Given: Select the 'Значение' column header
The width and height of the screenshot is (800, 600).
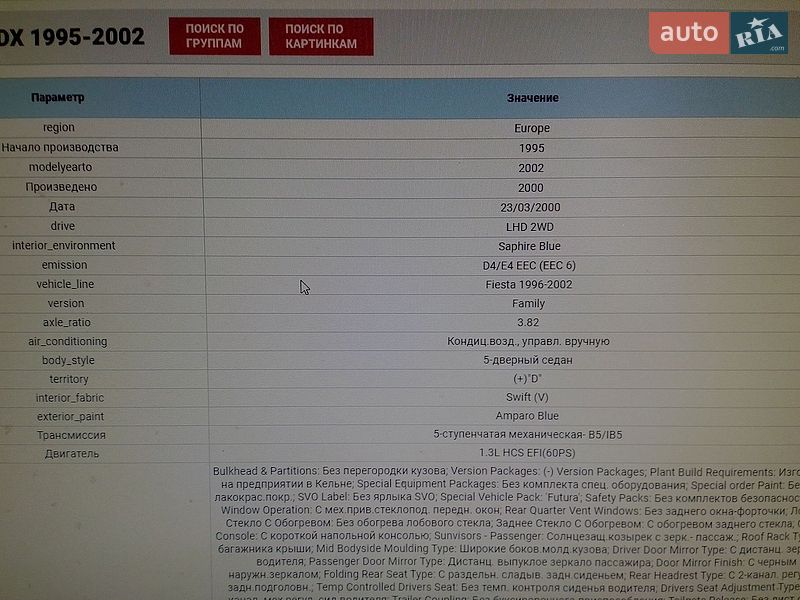Looking at the screenshot, I should click(x=533, y=98).
